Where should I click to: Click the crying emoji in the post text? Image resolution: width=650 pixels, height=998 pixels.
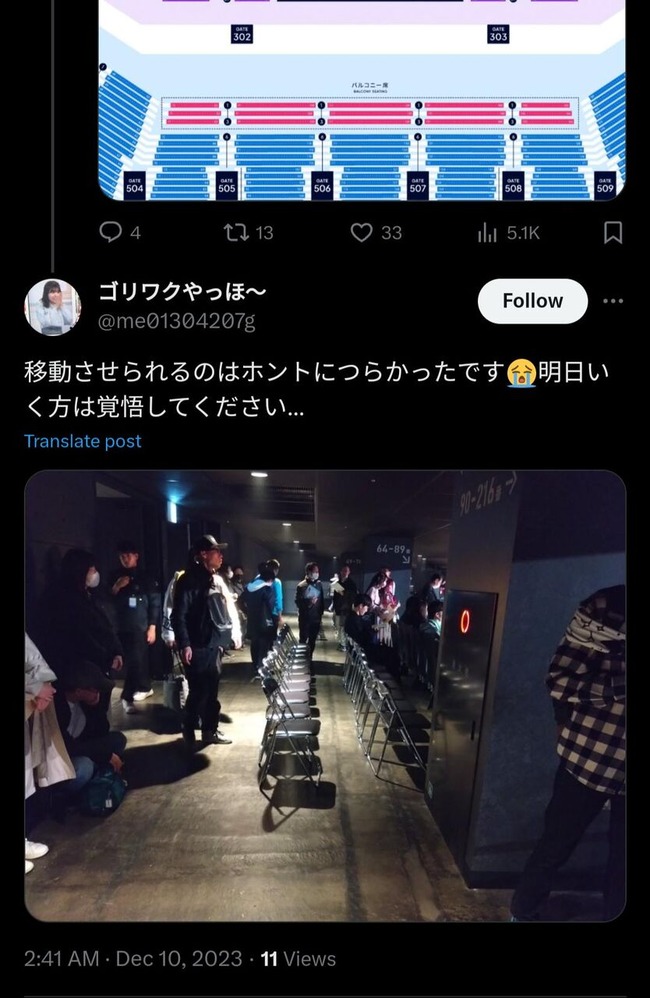[521, 372]
